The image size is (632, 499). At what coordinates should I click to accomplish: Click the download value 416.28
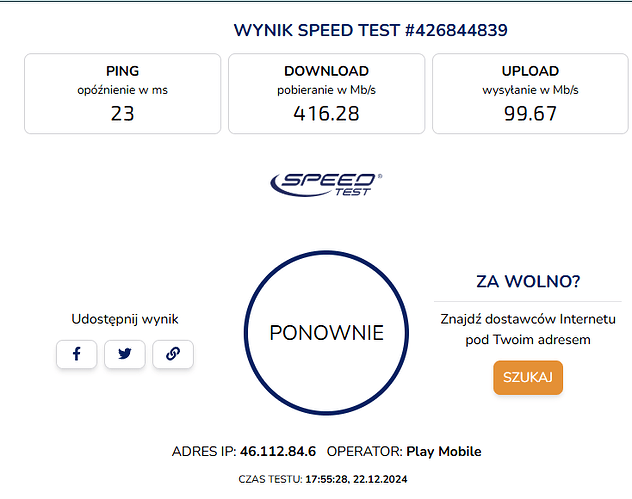point(326,114)
